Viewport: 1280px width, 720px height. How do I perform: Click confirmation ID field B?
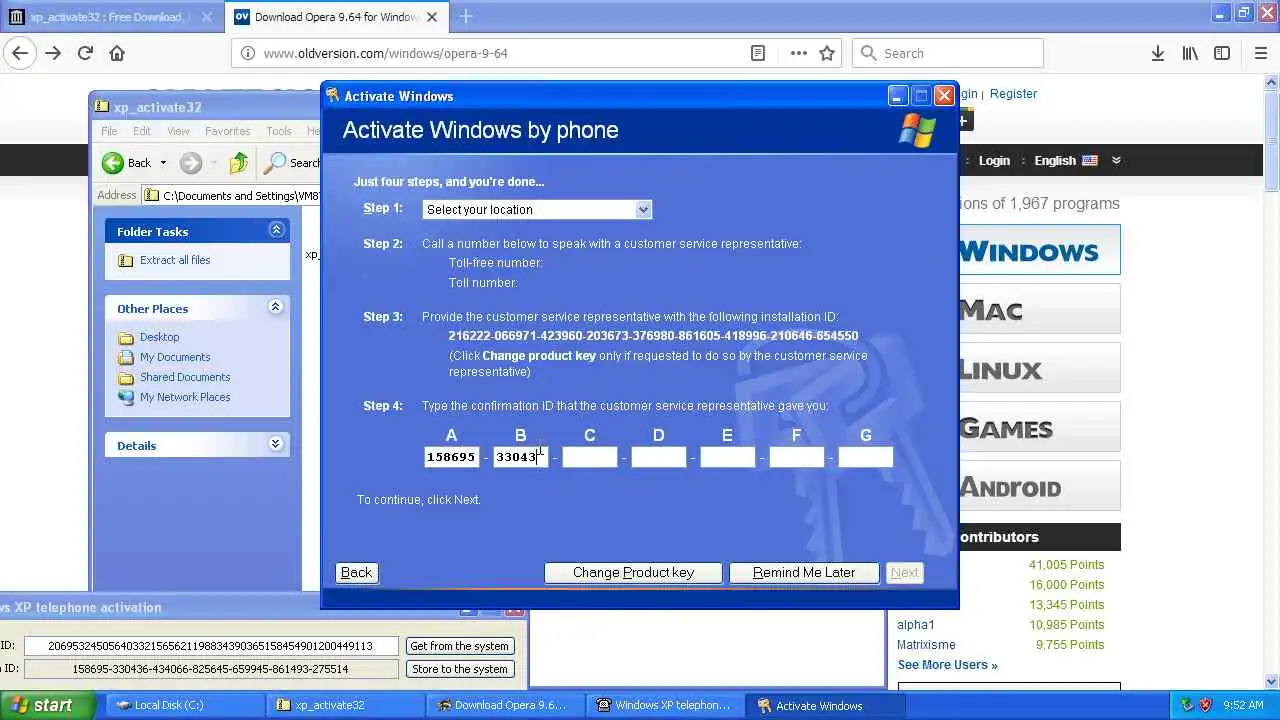click(520, 457)
